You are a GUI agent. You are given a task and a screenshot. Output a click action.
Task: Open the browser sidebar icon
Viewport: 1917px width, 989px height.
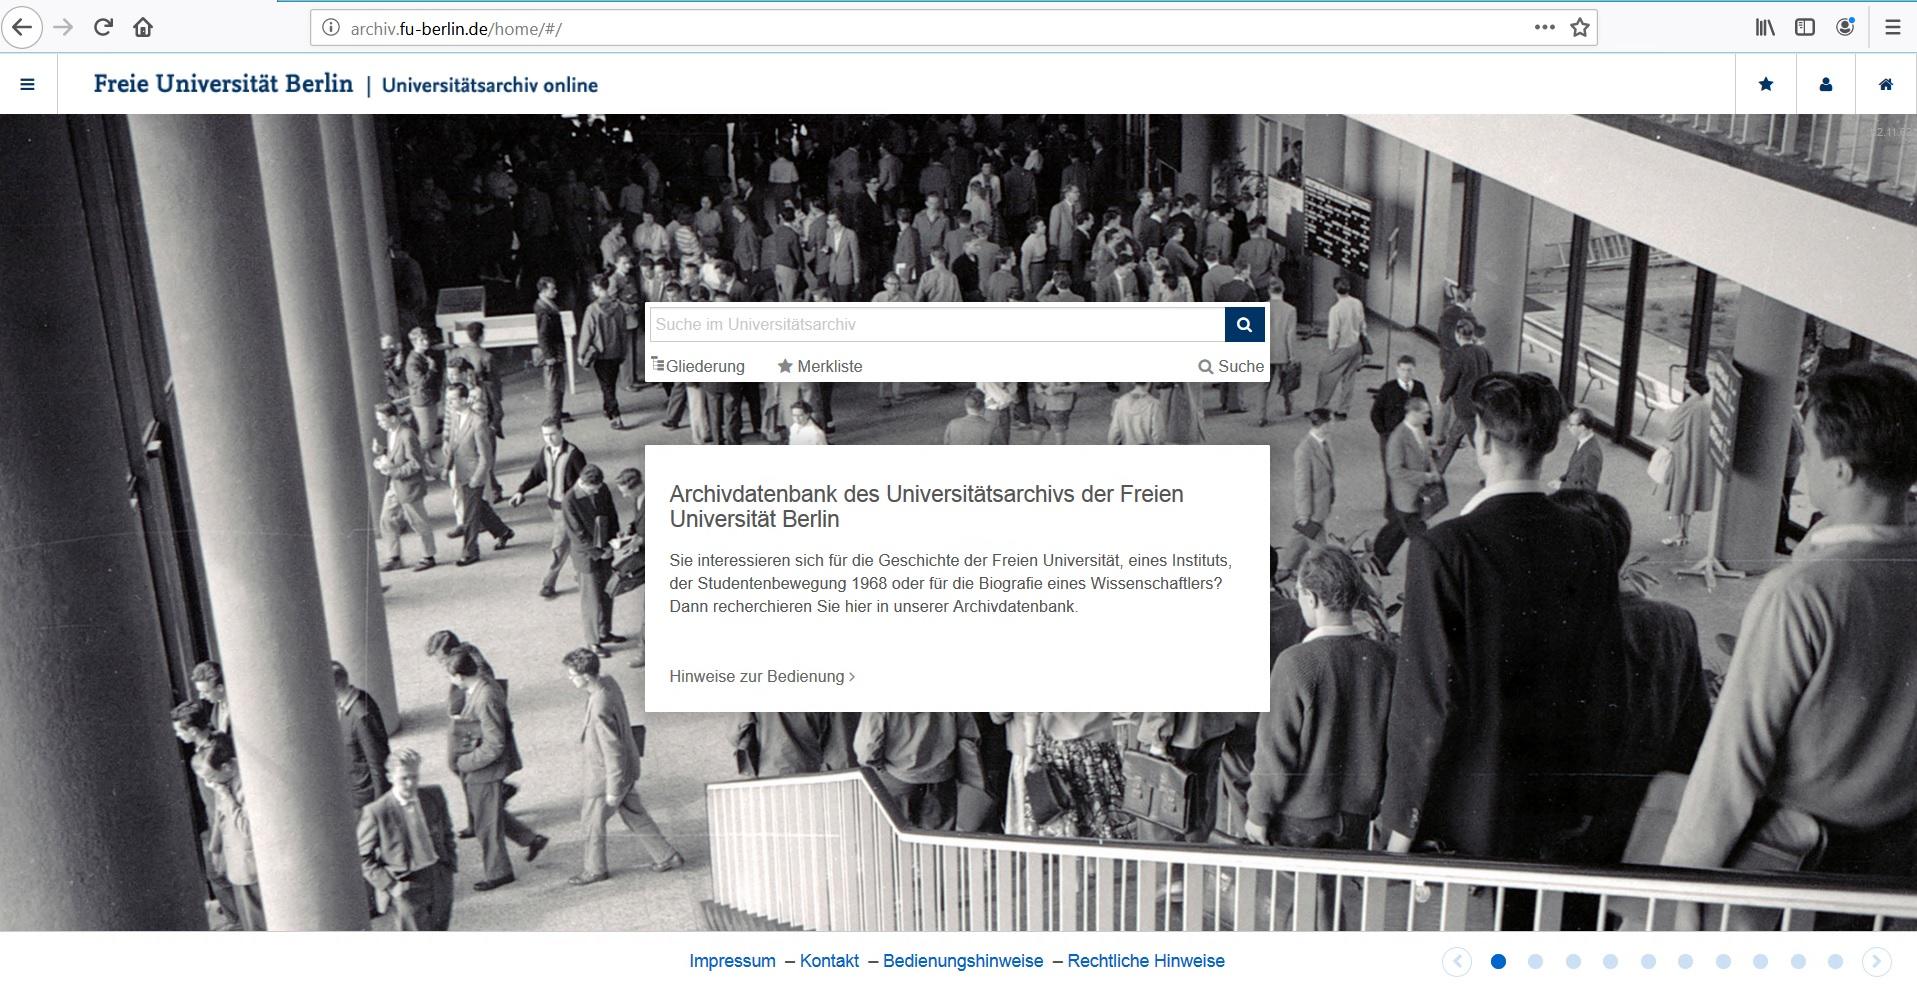pyautogui.click(x=1804, y=27)
